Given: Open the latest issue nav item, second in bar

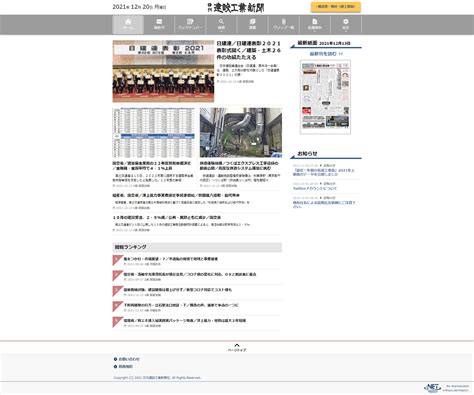Looking at the screenshot, I should 159,24.
